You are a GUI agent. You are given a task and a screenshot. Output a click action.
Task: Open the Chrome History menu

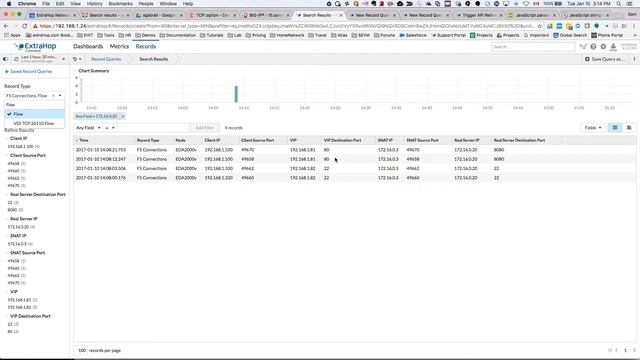tap(94, 4)
